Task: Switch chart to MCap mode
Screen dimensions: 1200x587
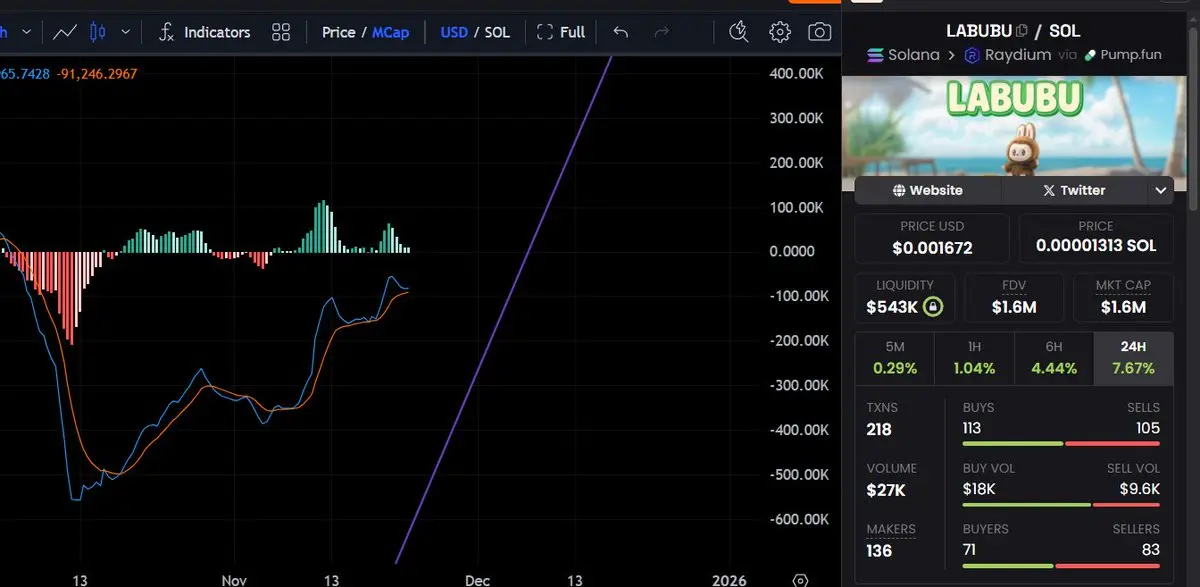Action: click(x=390, y=32)
